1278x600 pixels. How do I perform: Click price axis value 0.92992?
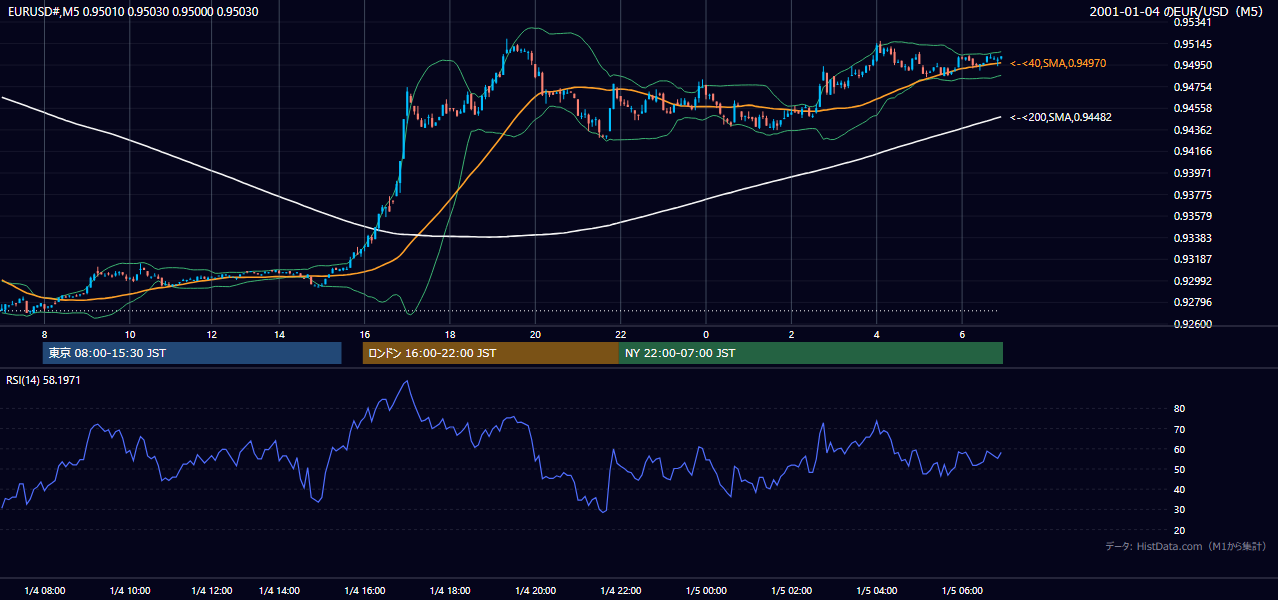point(1192,281)
